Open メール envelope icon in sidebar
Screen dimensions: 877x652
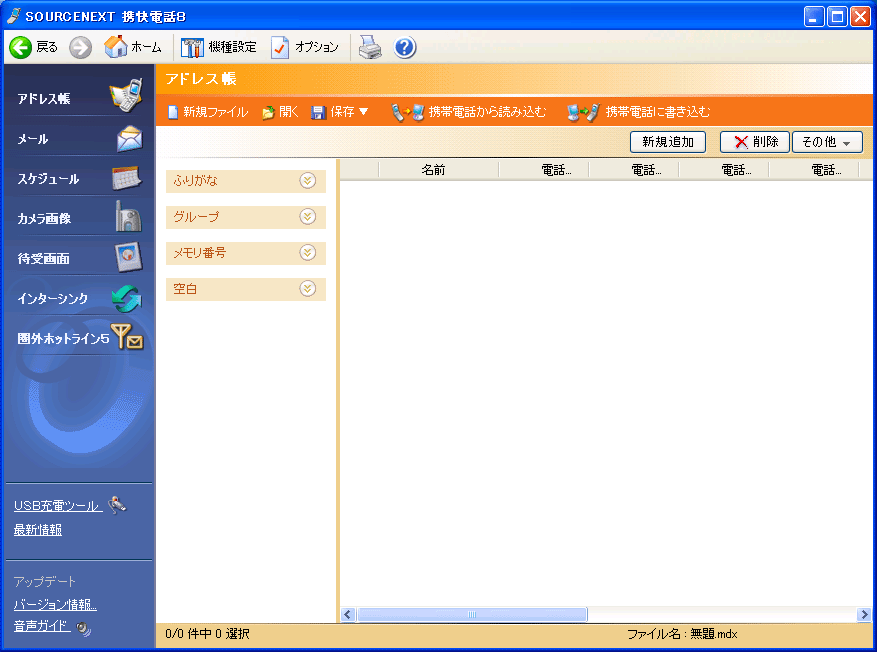coord(129,138)
